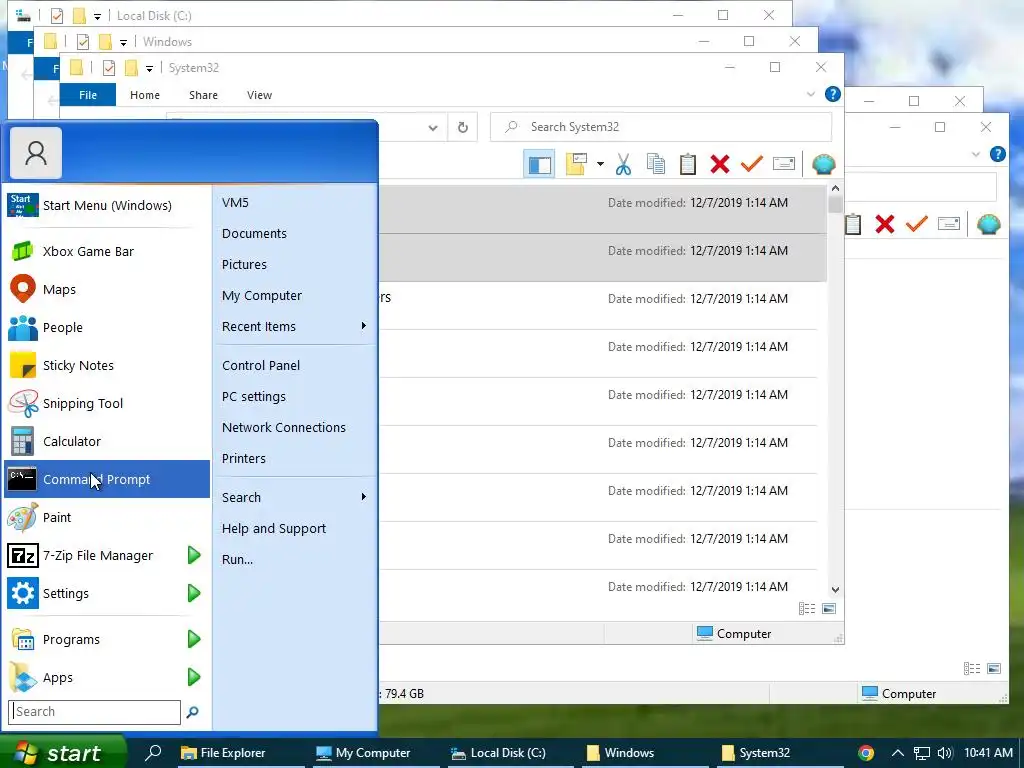Switch to large thumbnails view in System32 status bar
1024x768 pixels.
tap(829, 609)
